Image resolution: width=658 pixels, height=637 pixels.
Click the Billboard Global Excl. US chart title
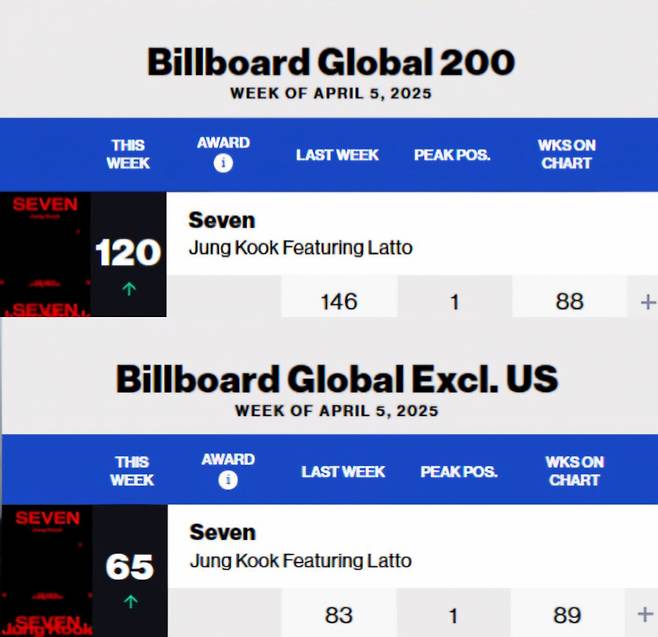(336, 379)
